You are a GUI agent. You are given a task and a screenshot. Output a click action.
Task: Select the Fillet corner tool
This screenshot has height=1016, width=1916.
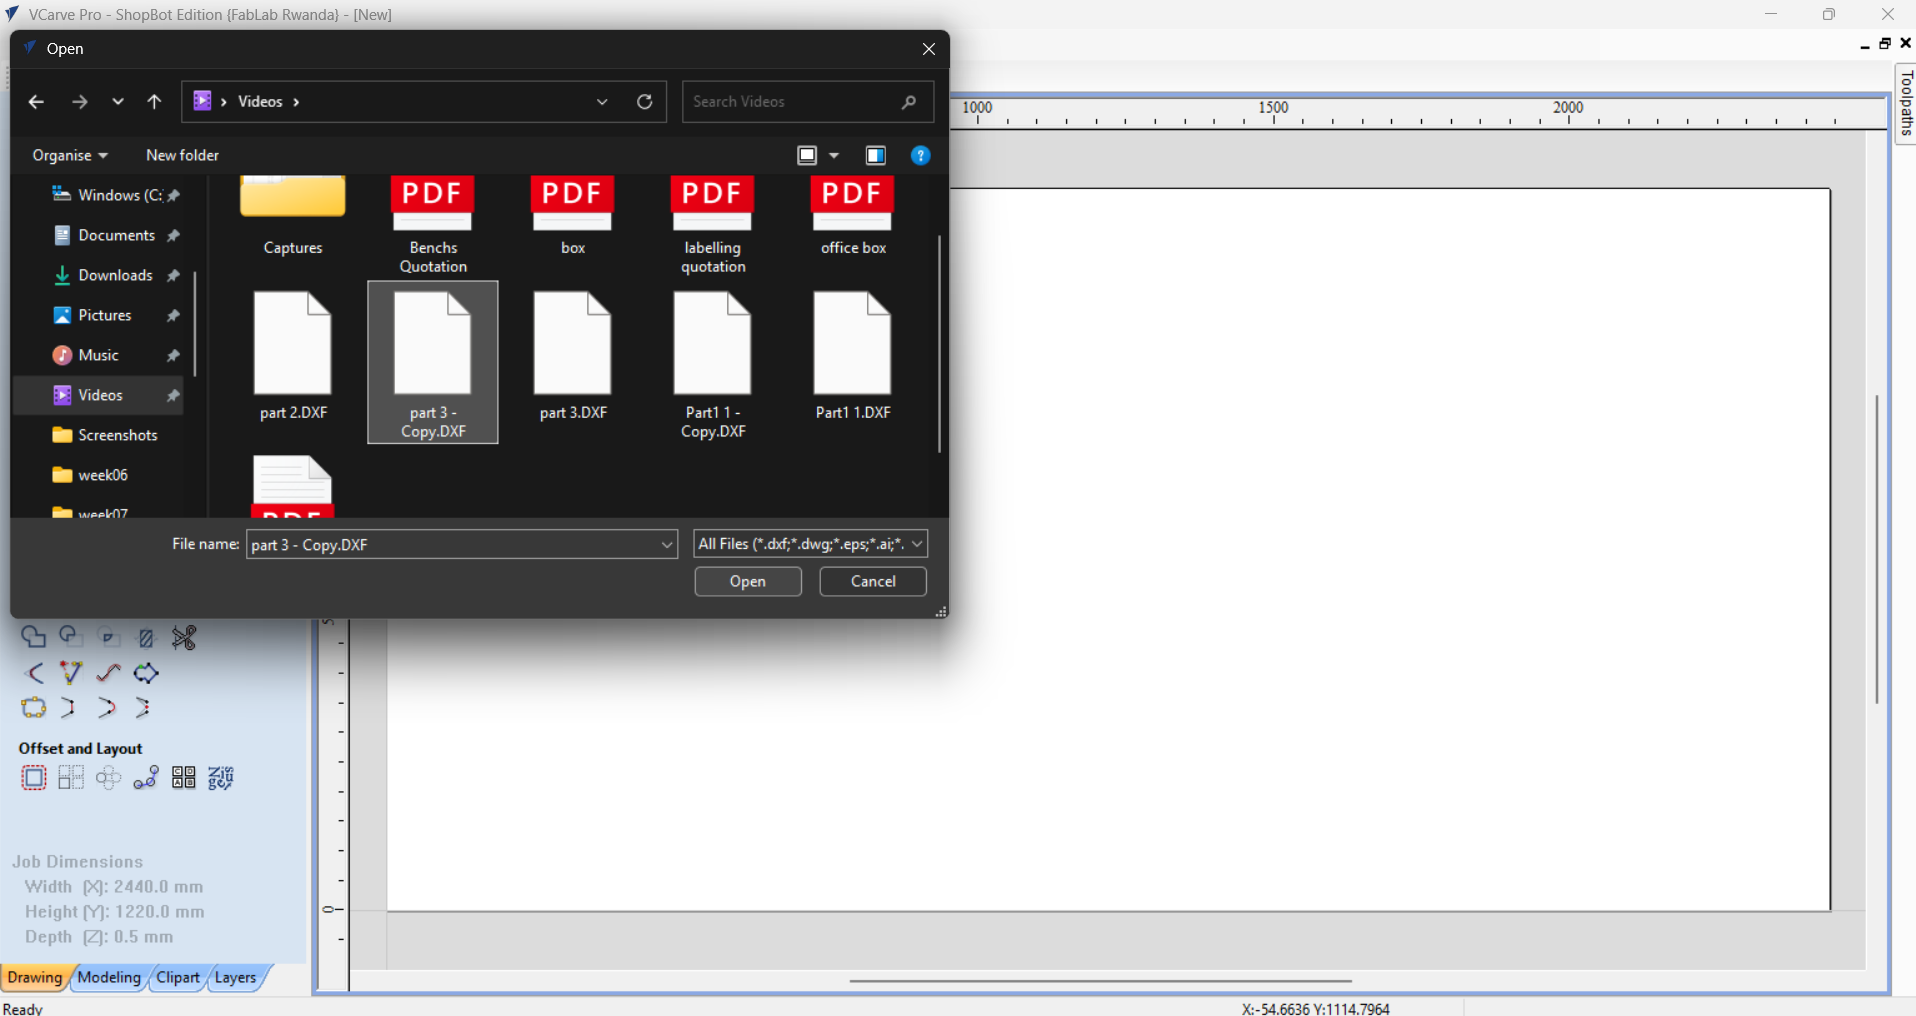point(33,673)
